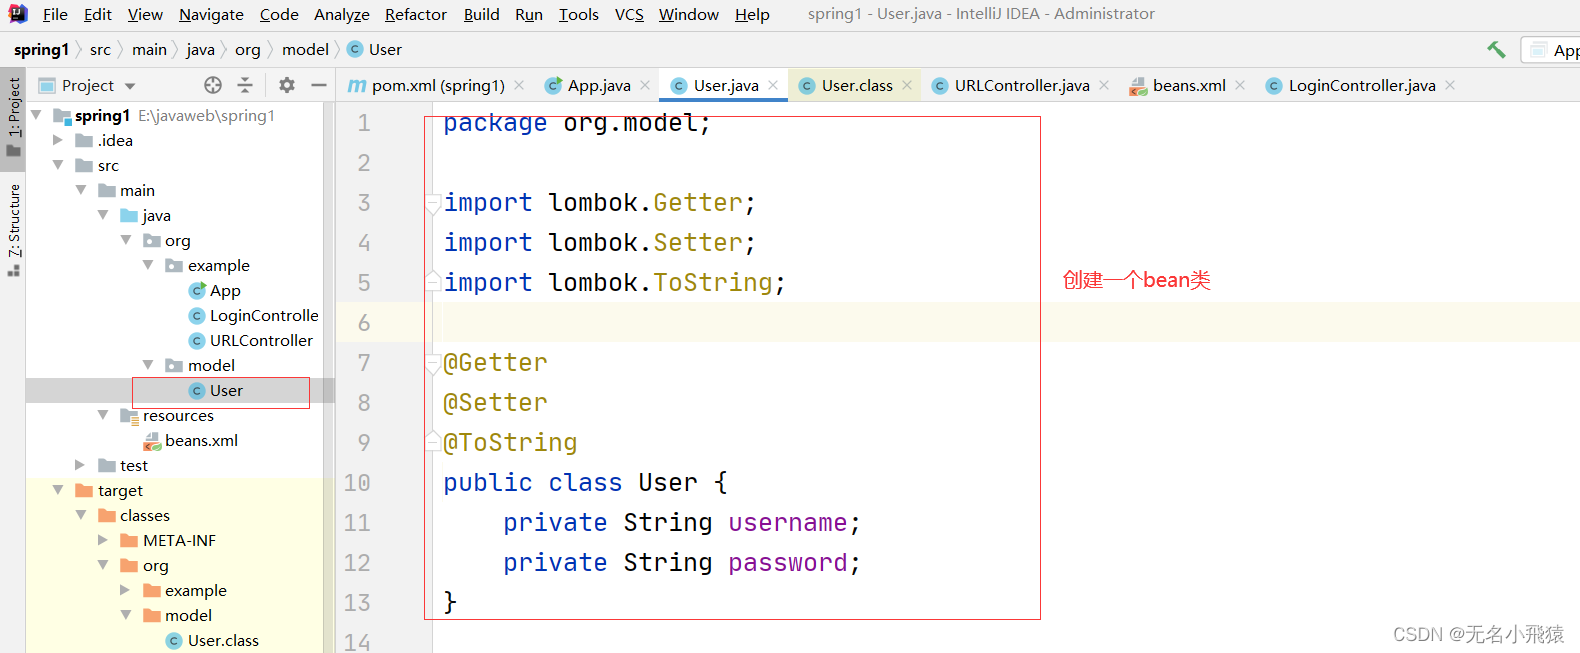Open the VCS menu

629,14
